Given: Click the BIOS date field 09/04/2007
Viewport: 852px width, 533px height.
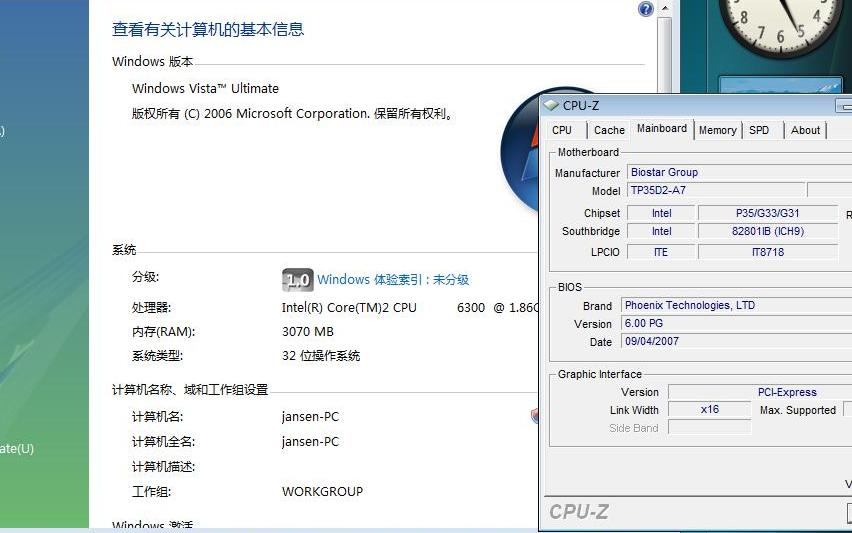Looking at the screenshot, I should (735, 341).
